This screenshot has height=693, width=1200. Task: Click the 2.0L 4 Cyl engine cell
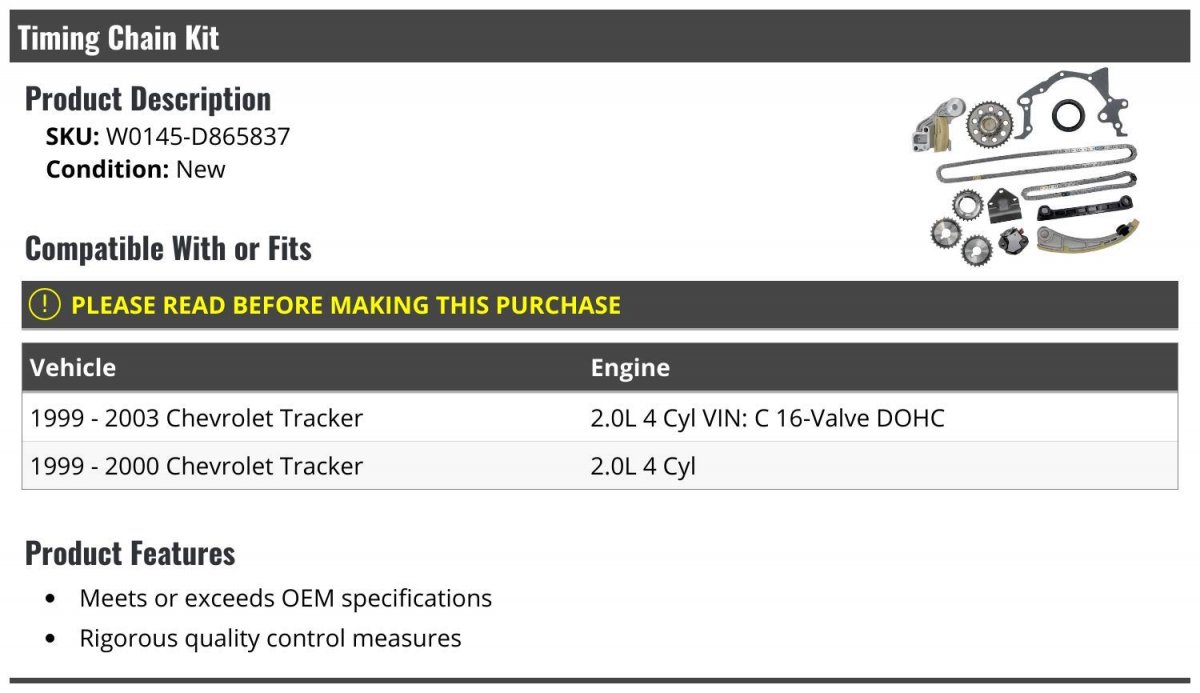click(x=643, y=466)
